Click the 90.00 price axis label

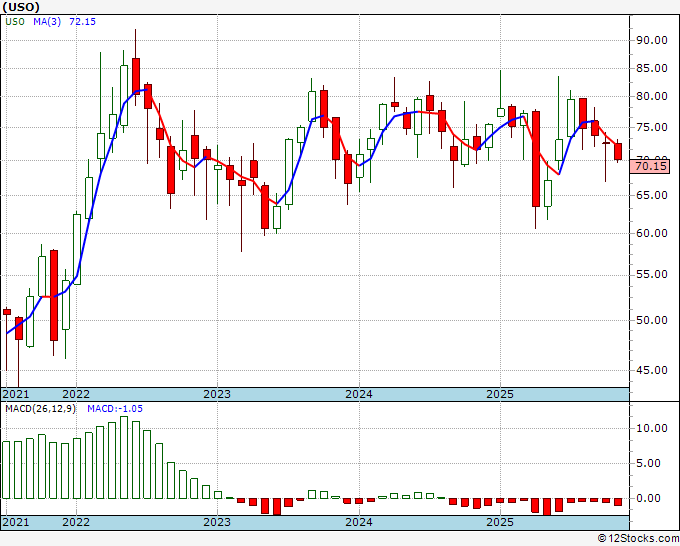[652, 40]
